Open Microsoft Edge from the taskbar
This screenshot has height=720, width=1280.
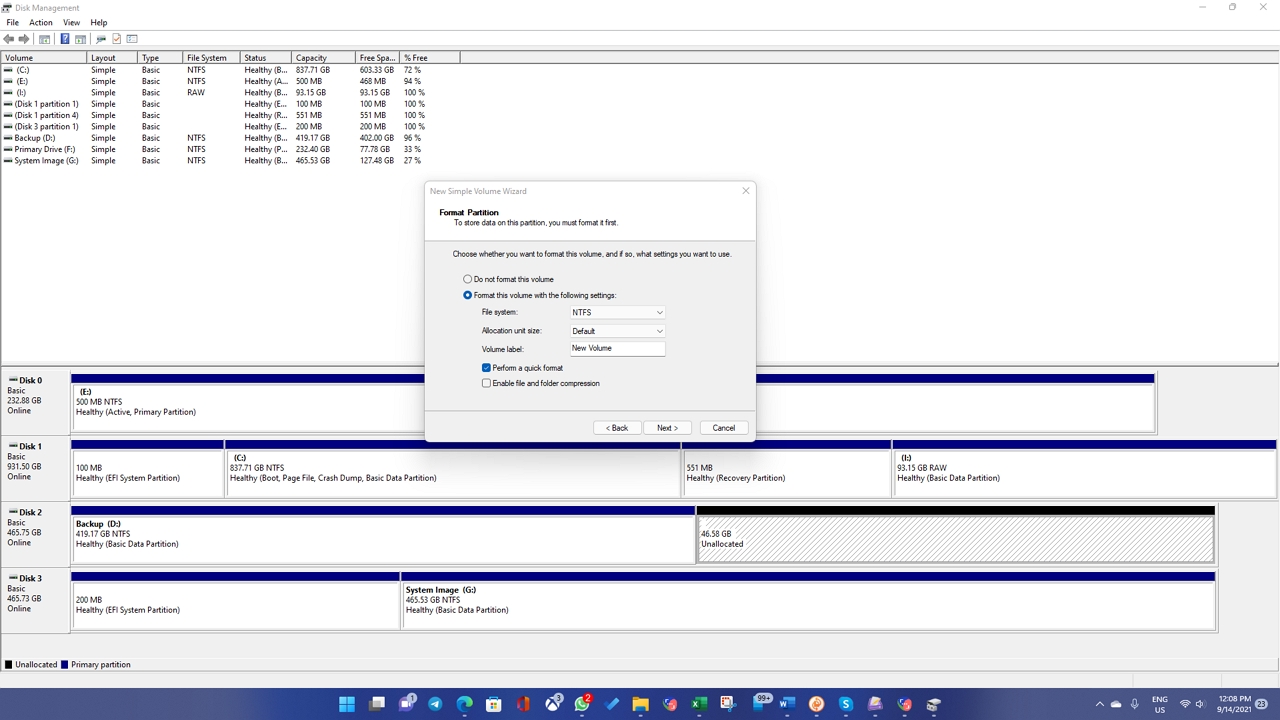click(464, 704)
